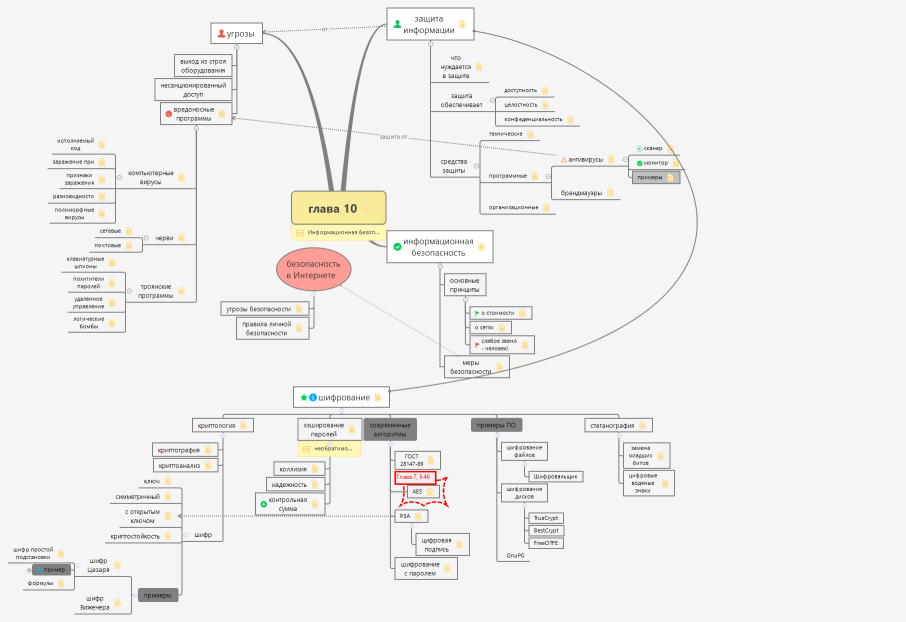Select the central topic глава 10

[338, 208]
